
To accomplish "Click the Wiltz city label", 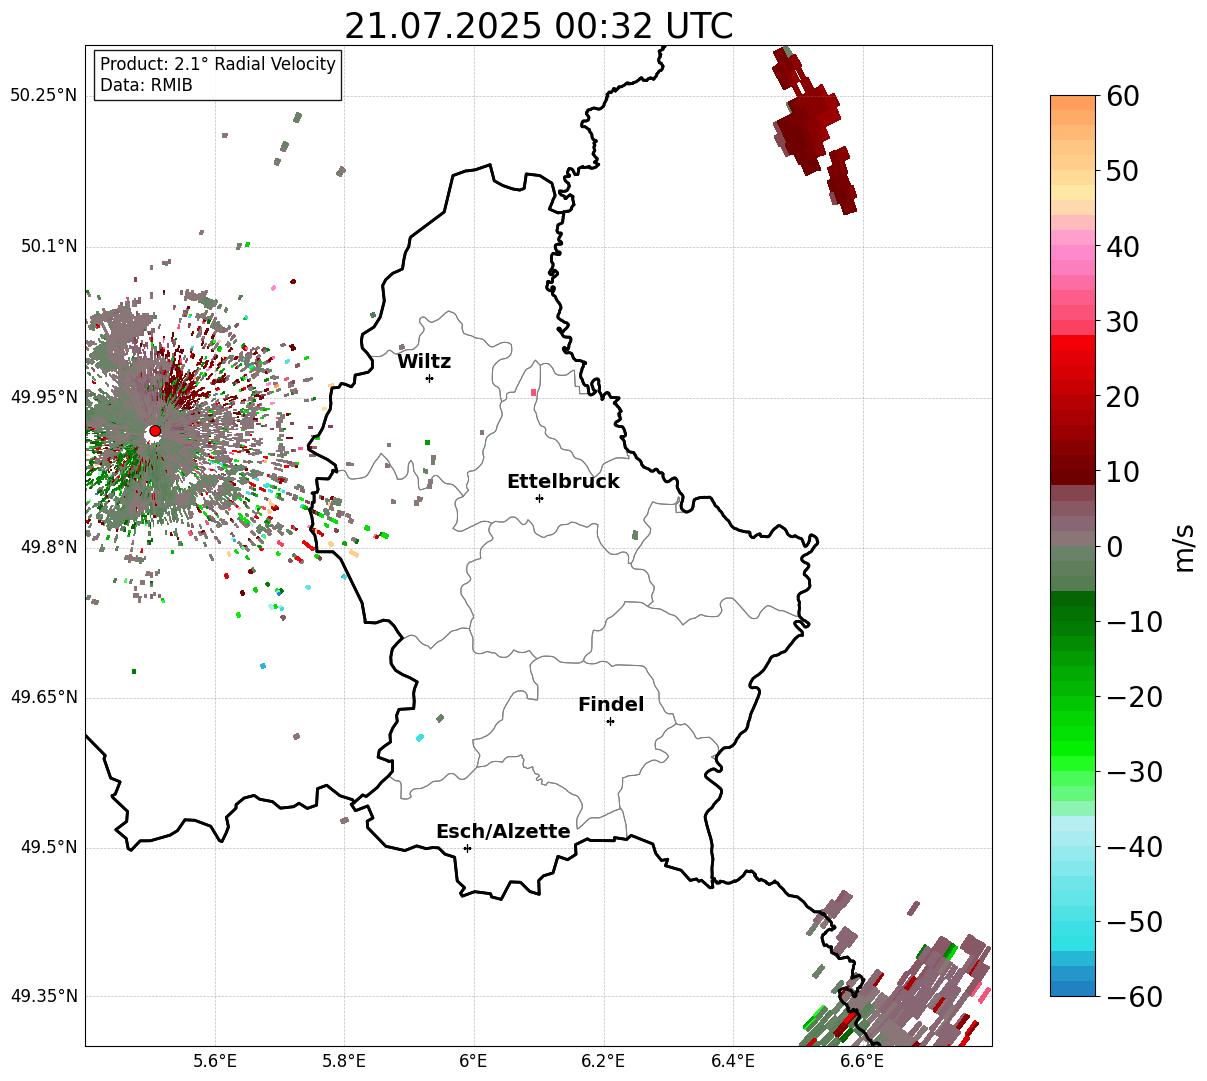I will (424, 362).
